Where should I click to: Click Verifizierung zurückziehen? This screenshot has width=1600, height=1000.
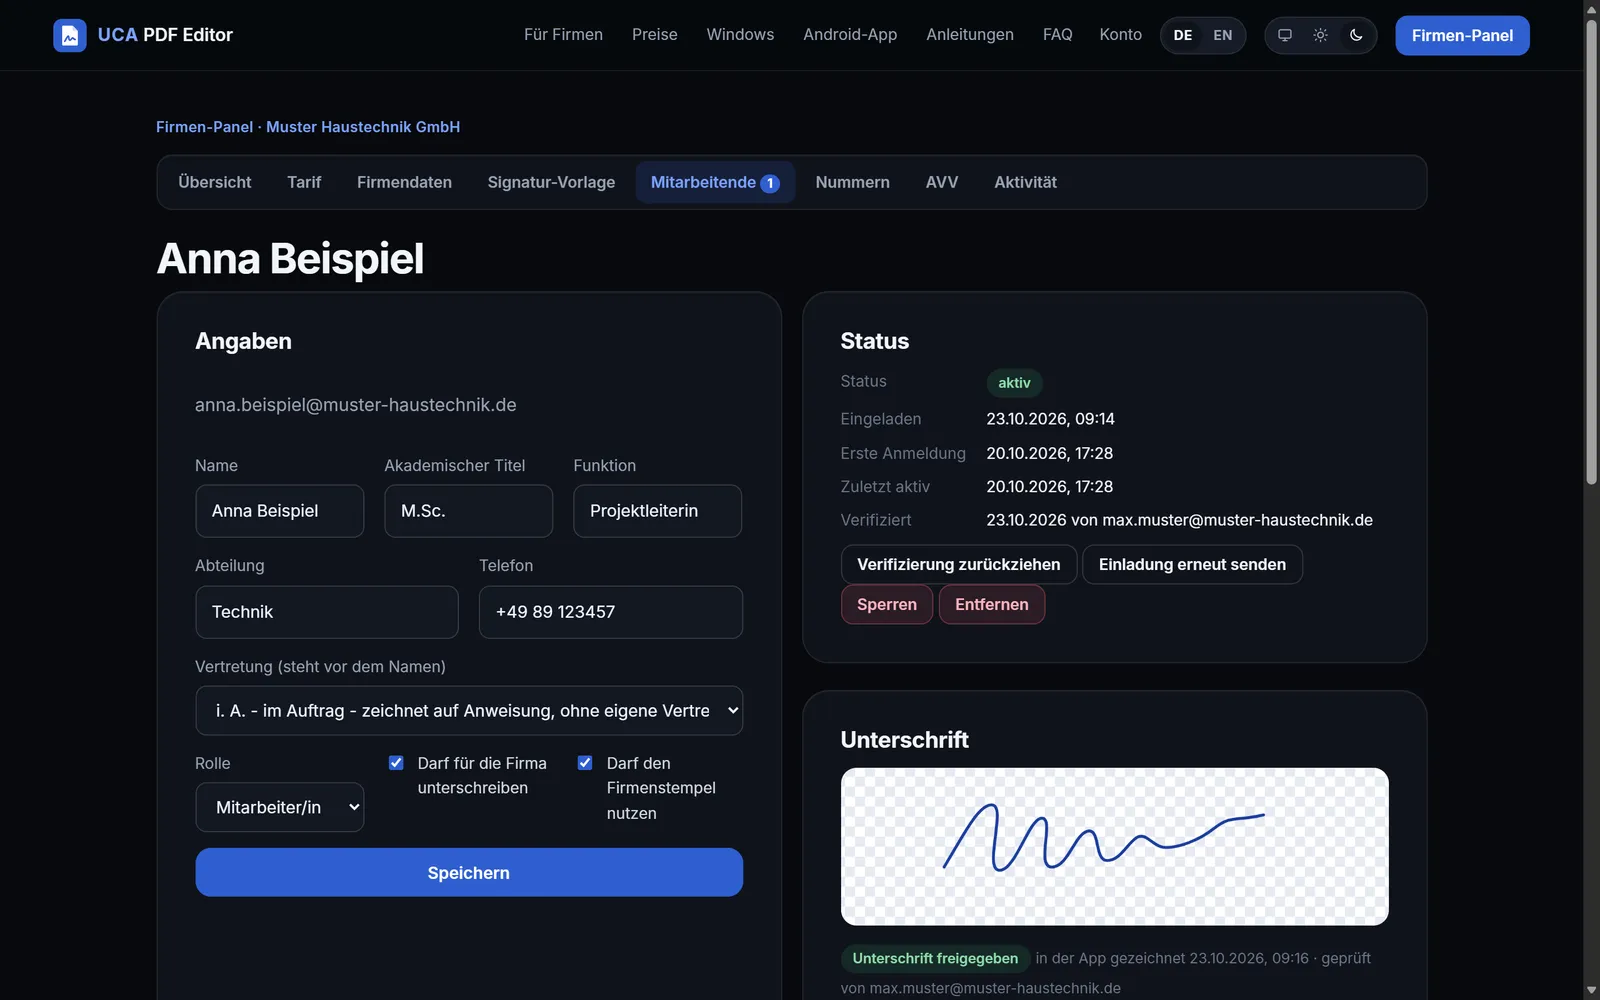959,565
